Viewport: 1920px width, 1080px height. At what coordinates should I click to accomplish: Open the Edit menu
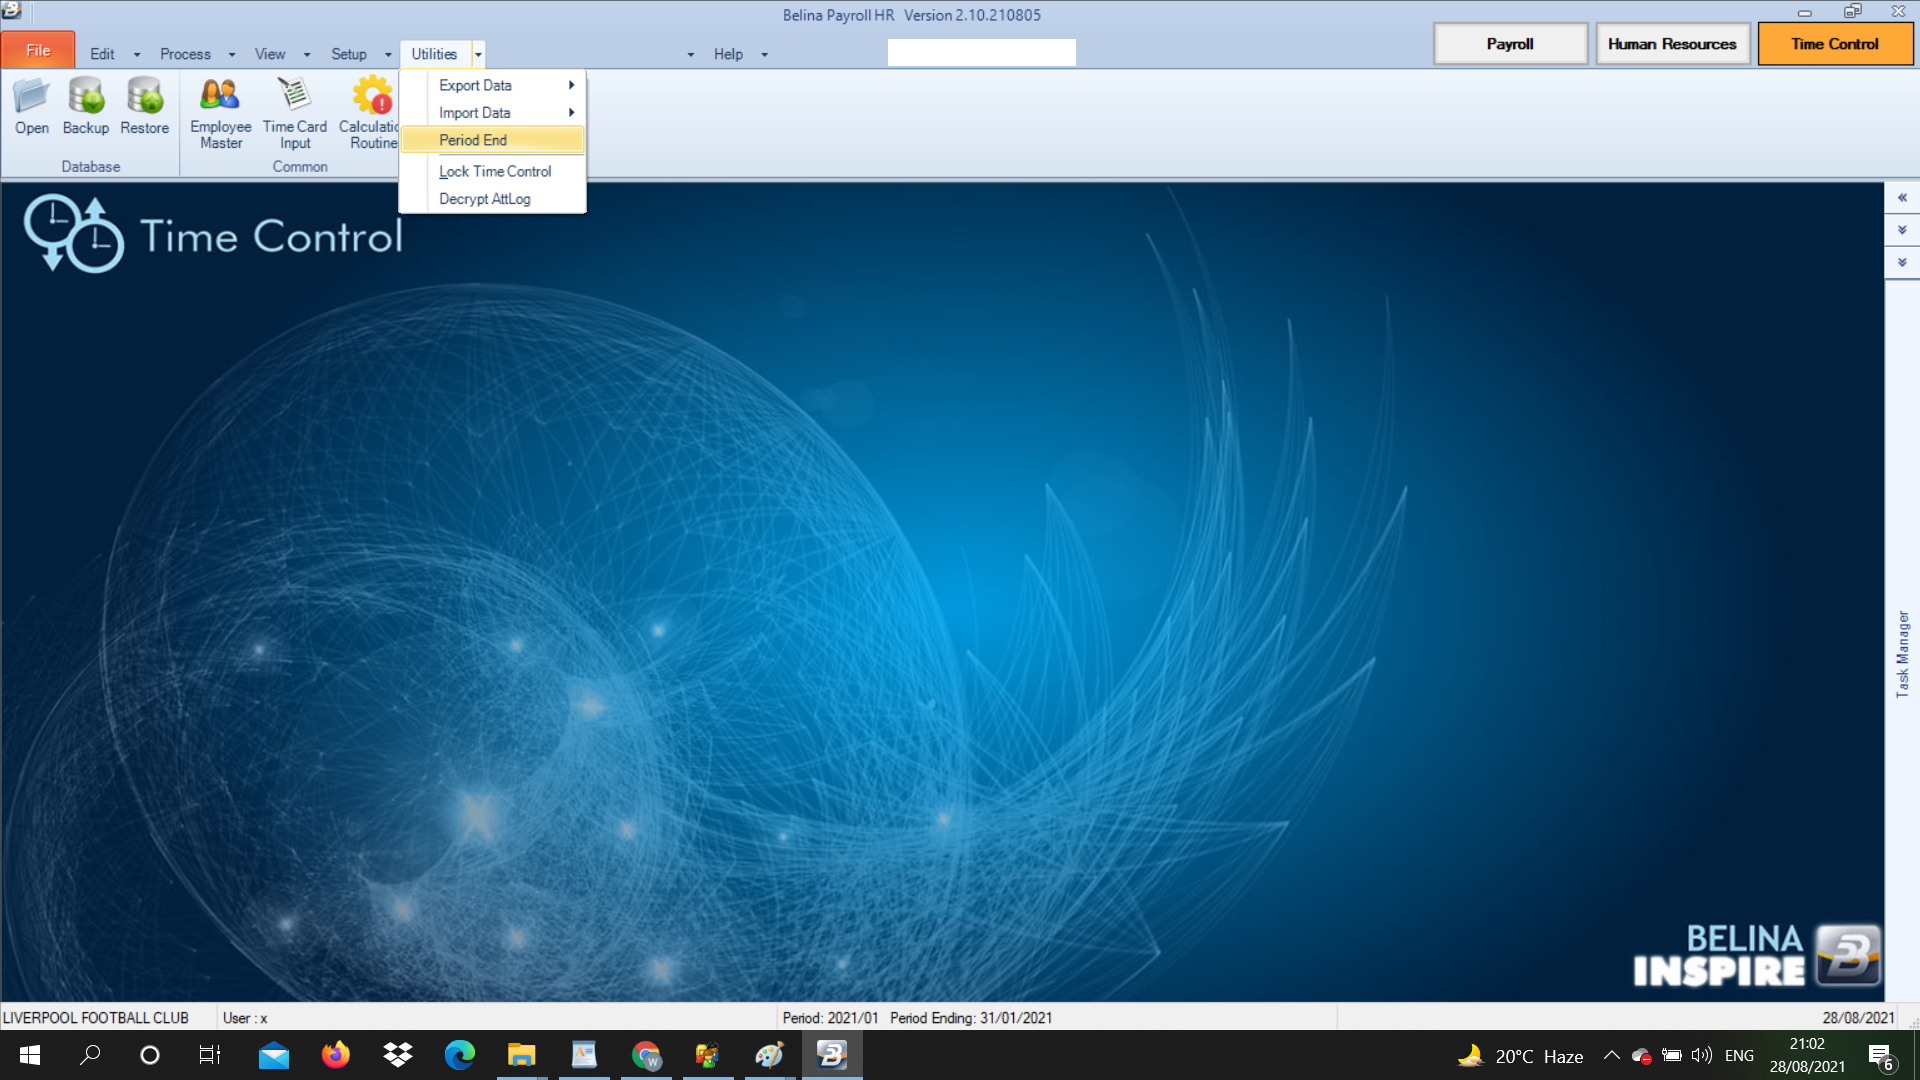tap(102, 54)
